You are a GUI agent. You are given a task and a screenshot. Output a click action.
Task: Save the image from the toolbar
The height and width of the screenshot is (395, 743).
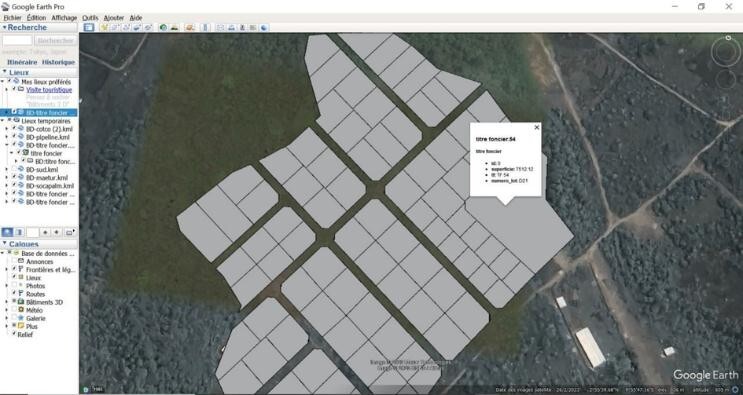pos(242,27)
